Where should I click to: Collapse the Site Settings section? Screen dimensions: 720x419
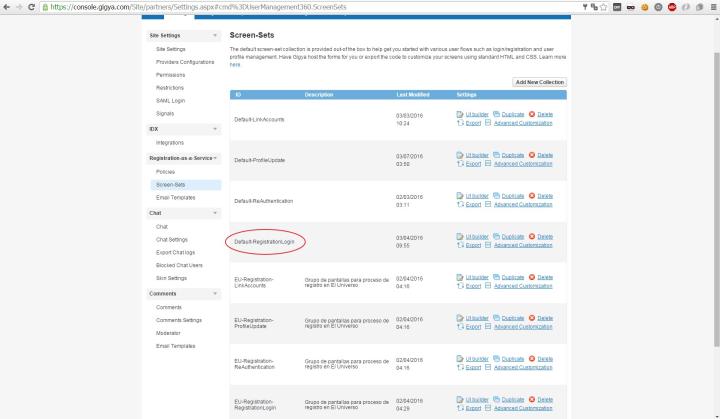coord(214,36)
